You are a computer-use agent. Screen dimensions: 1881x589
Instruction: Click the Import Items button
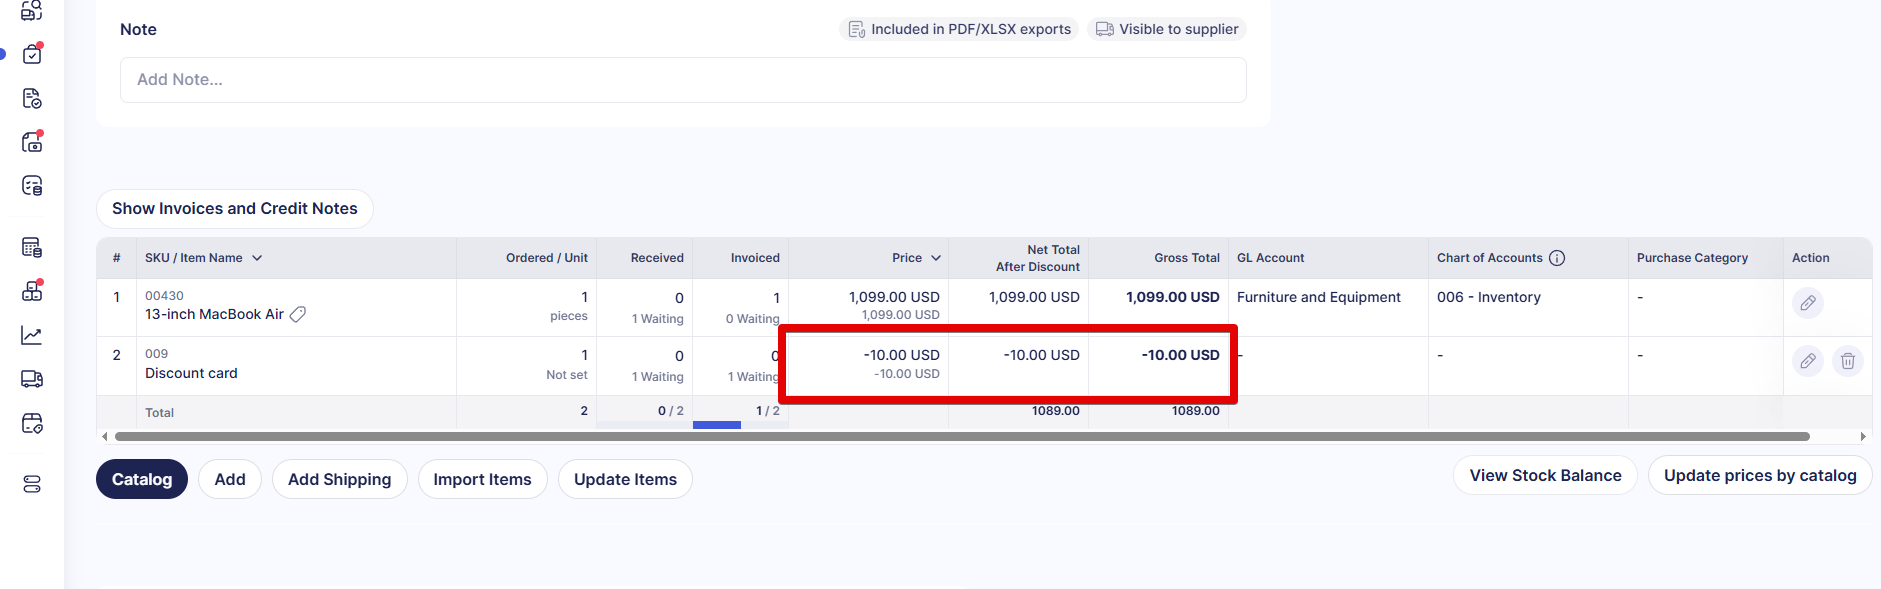(482, 479)
